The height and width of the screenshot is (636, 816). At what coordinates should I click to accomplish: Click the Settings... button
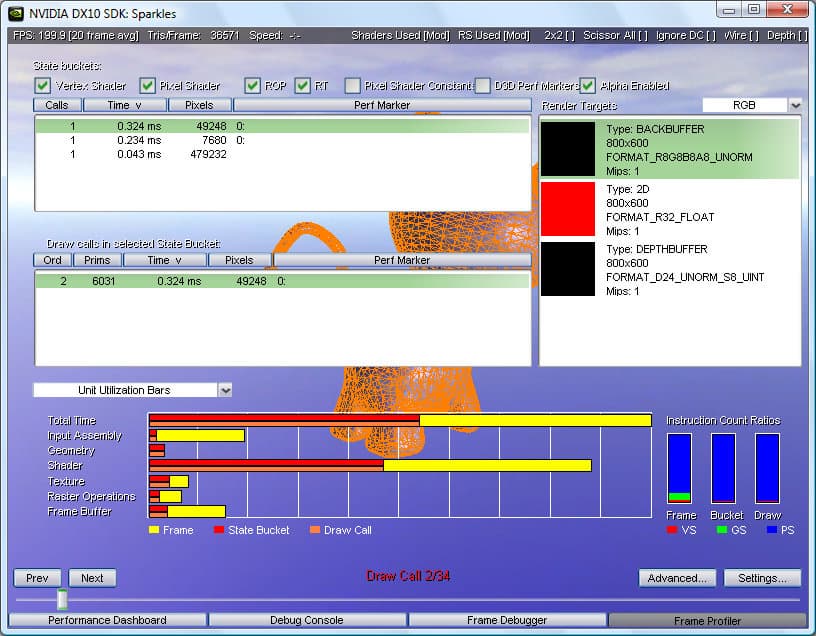tap(762, 578)
